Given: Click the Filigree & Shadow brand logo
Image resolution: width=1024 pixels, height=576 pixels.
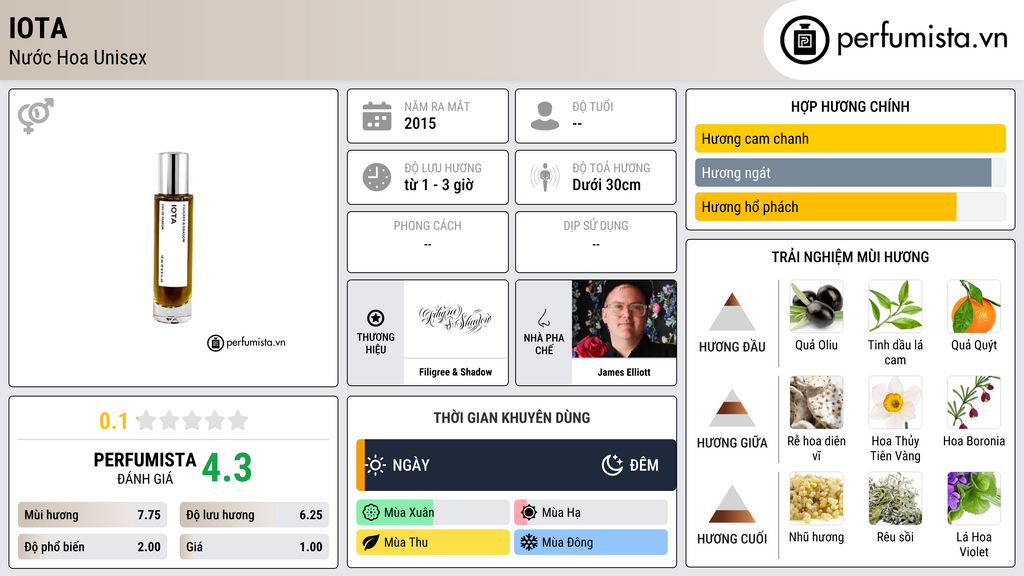Looking at the screenshot, I should 455,319.
